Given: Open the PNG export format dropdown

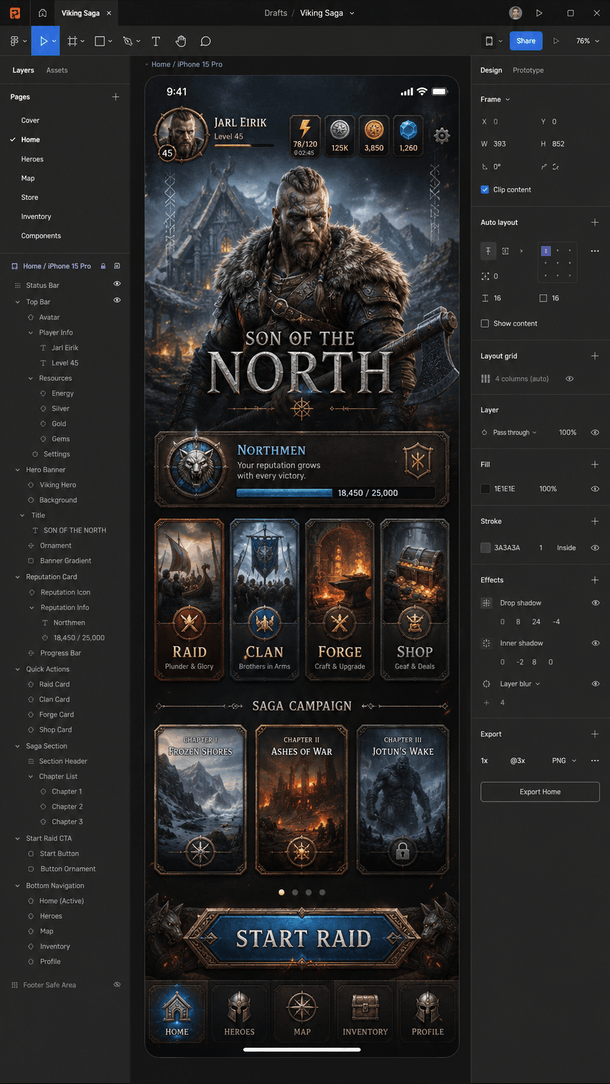Looking at the screenshot, I should (564, 760).
